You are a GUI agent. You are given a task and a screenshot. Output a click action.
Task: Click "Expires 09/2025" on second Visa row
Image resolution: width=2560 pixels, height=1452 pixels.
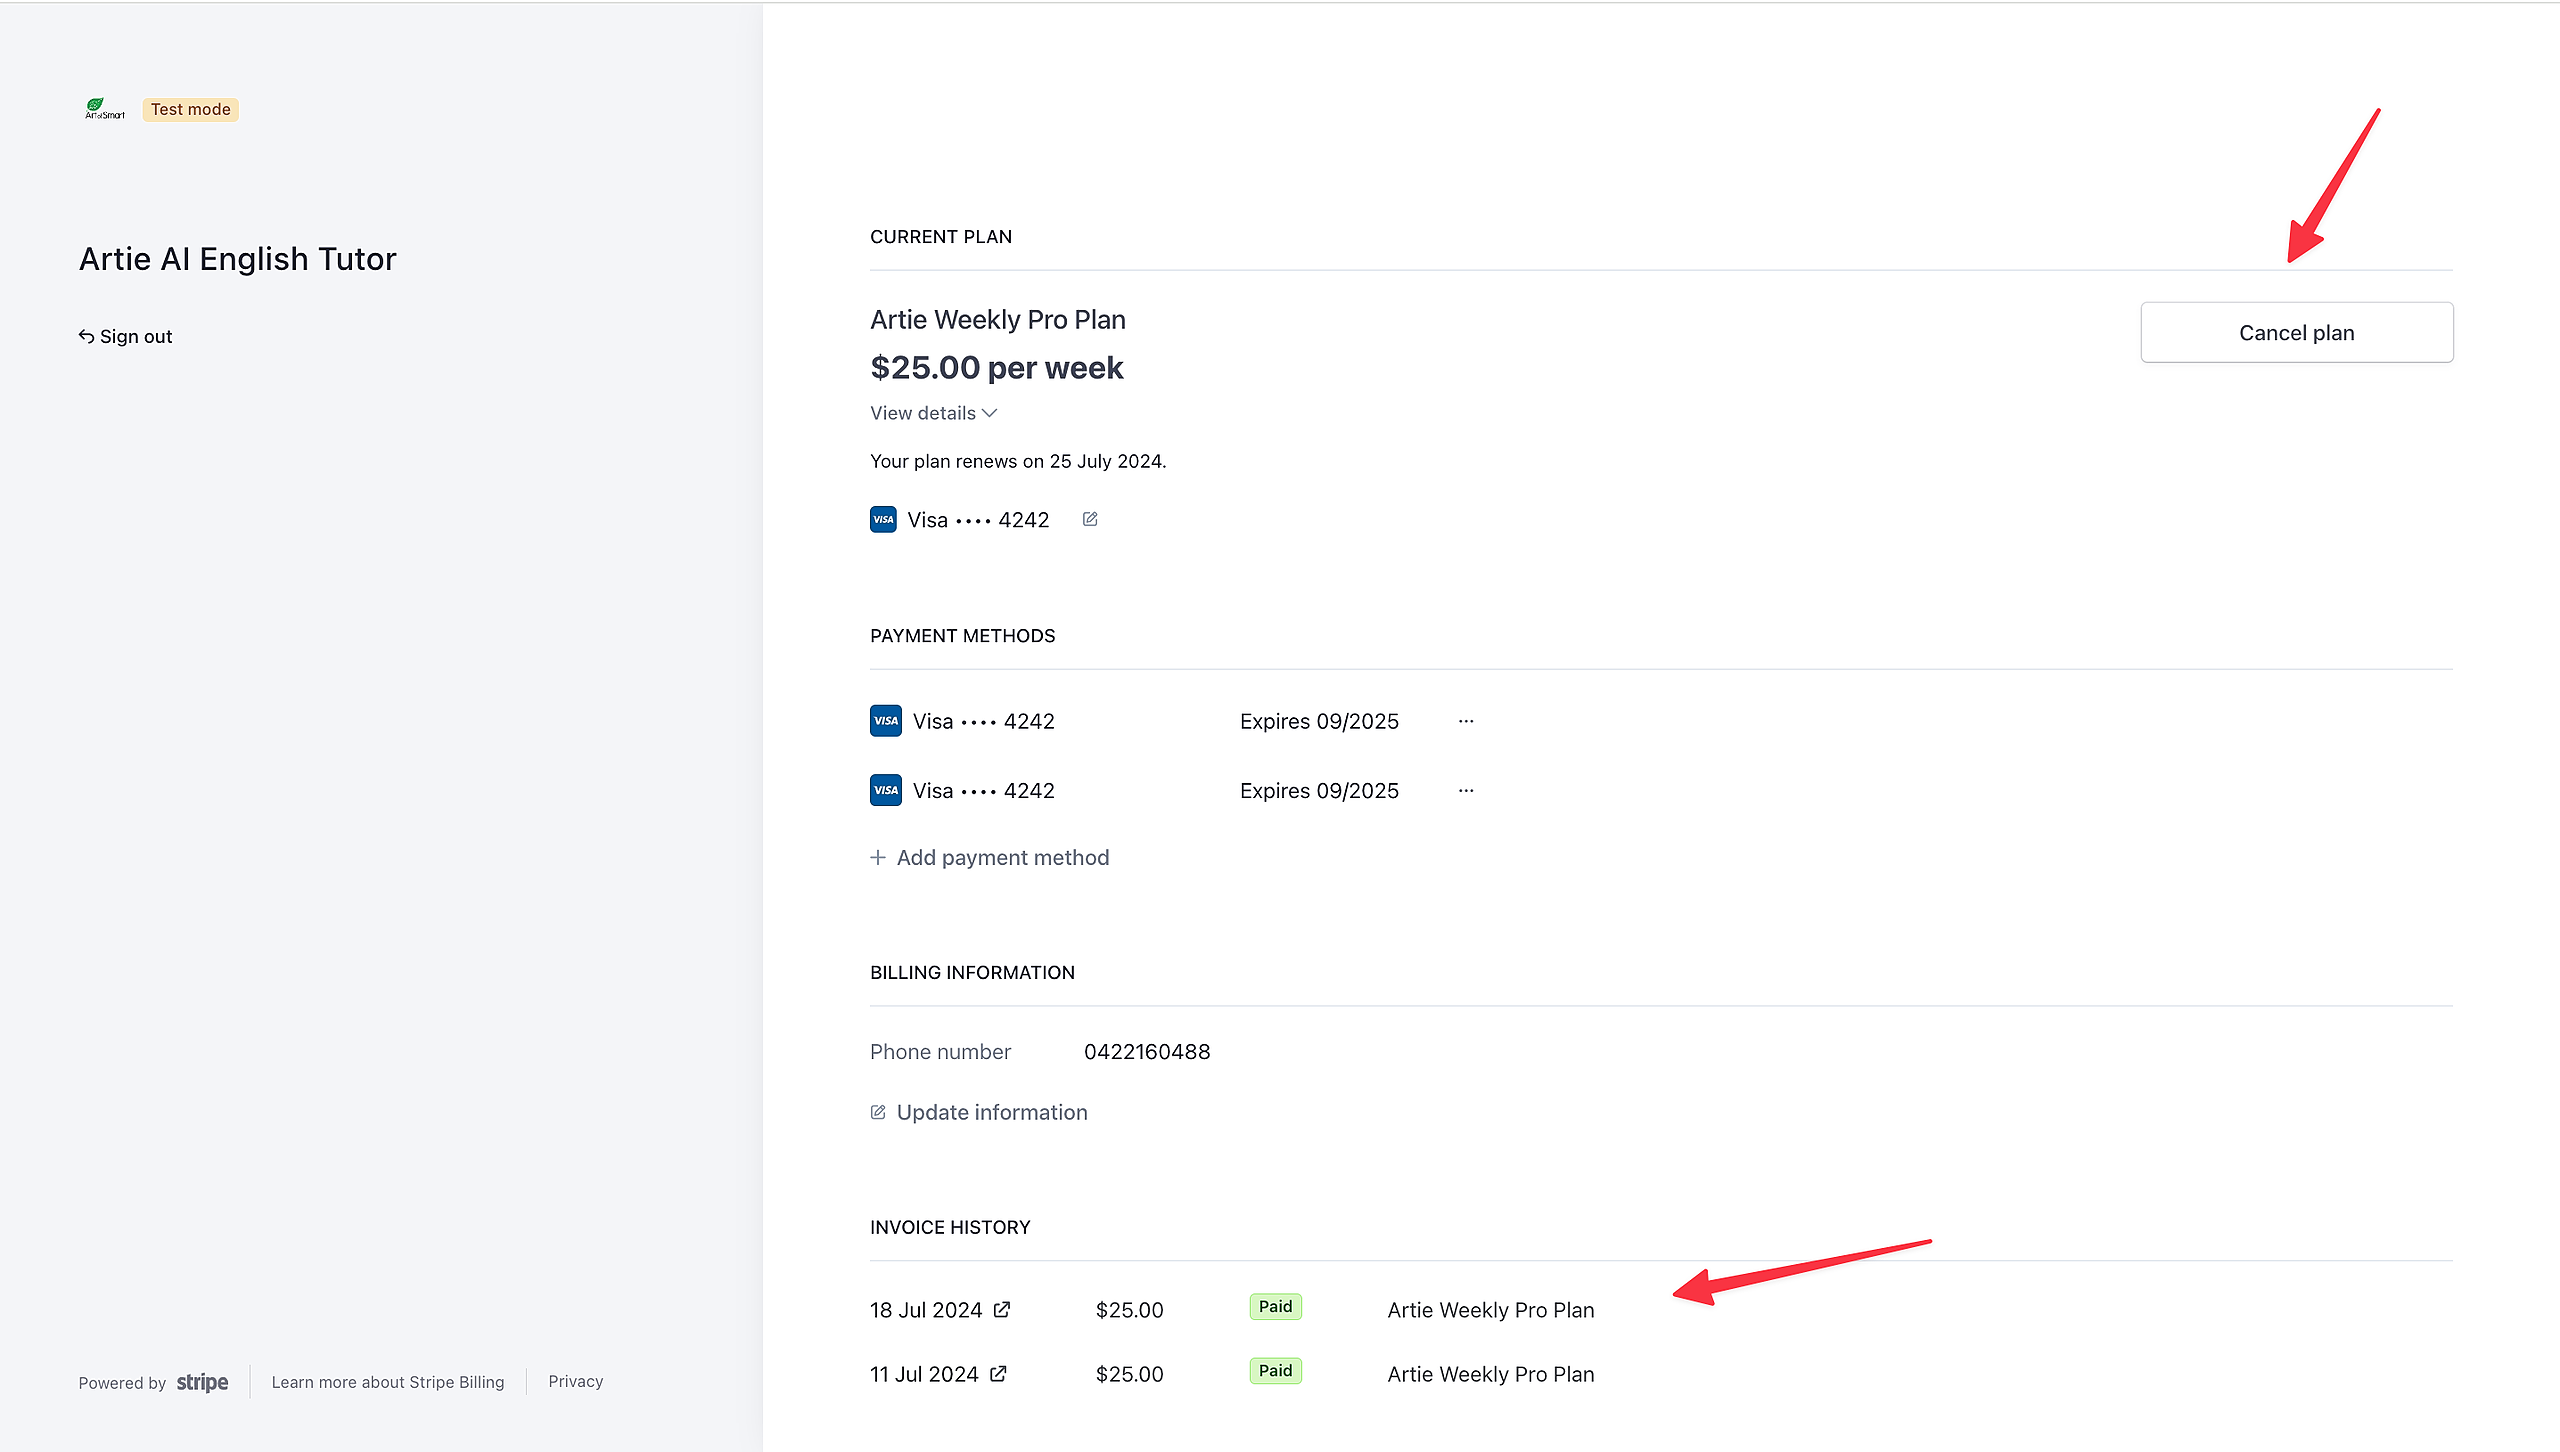[1319, 790]
